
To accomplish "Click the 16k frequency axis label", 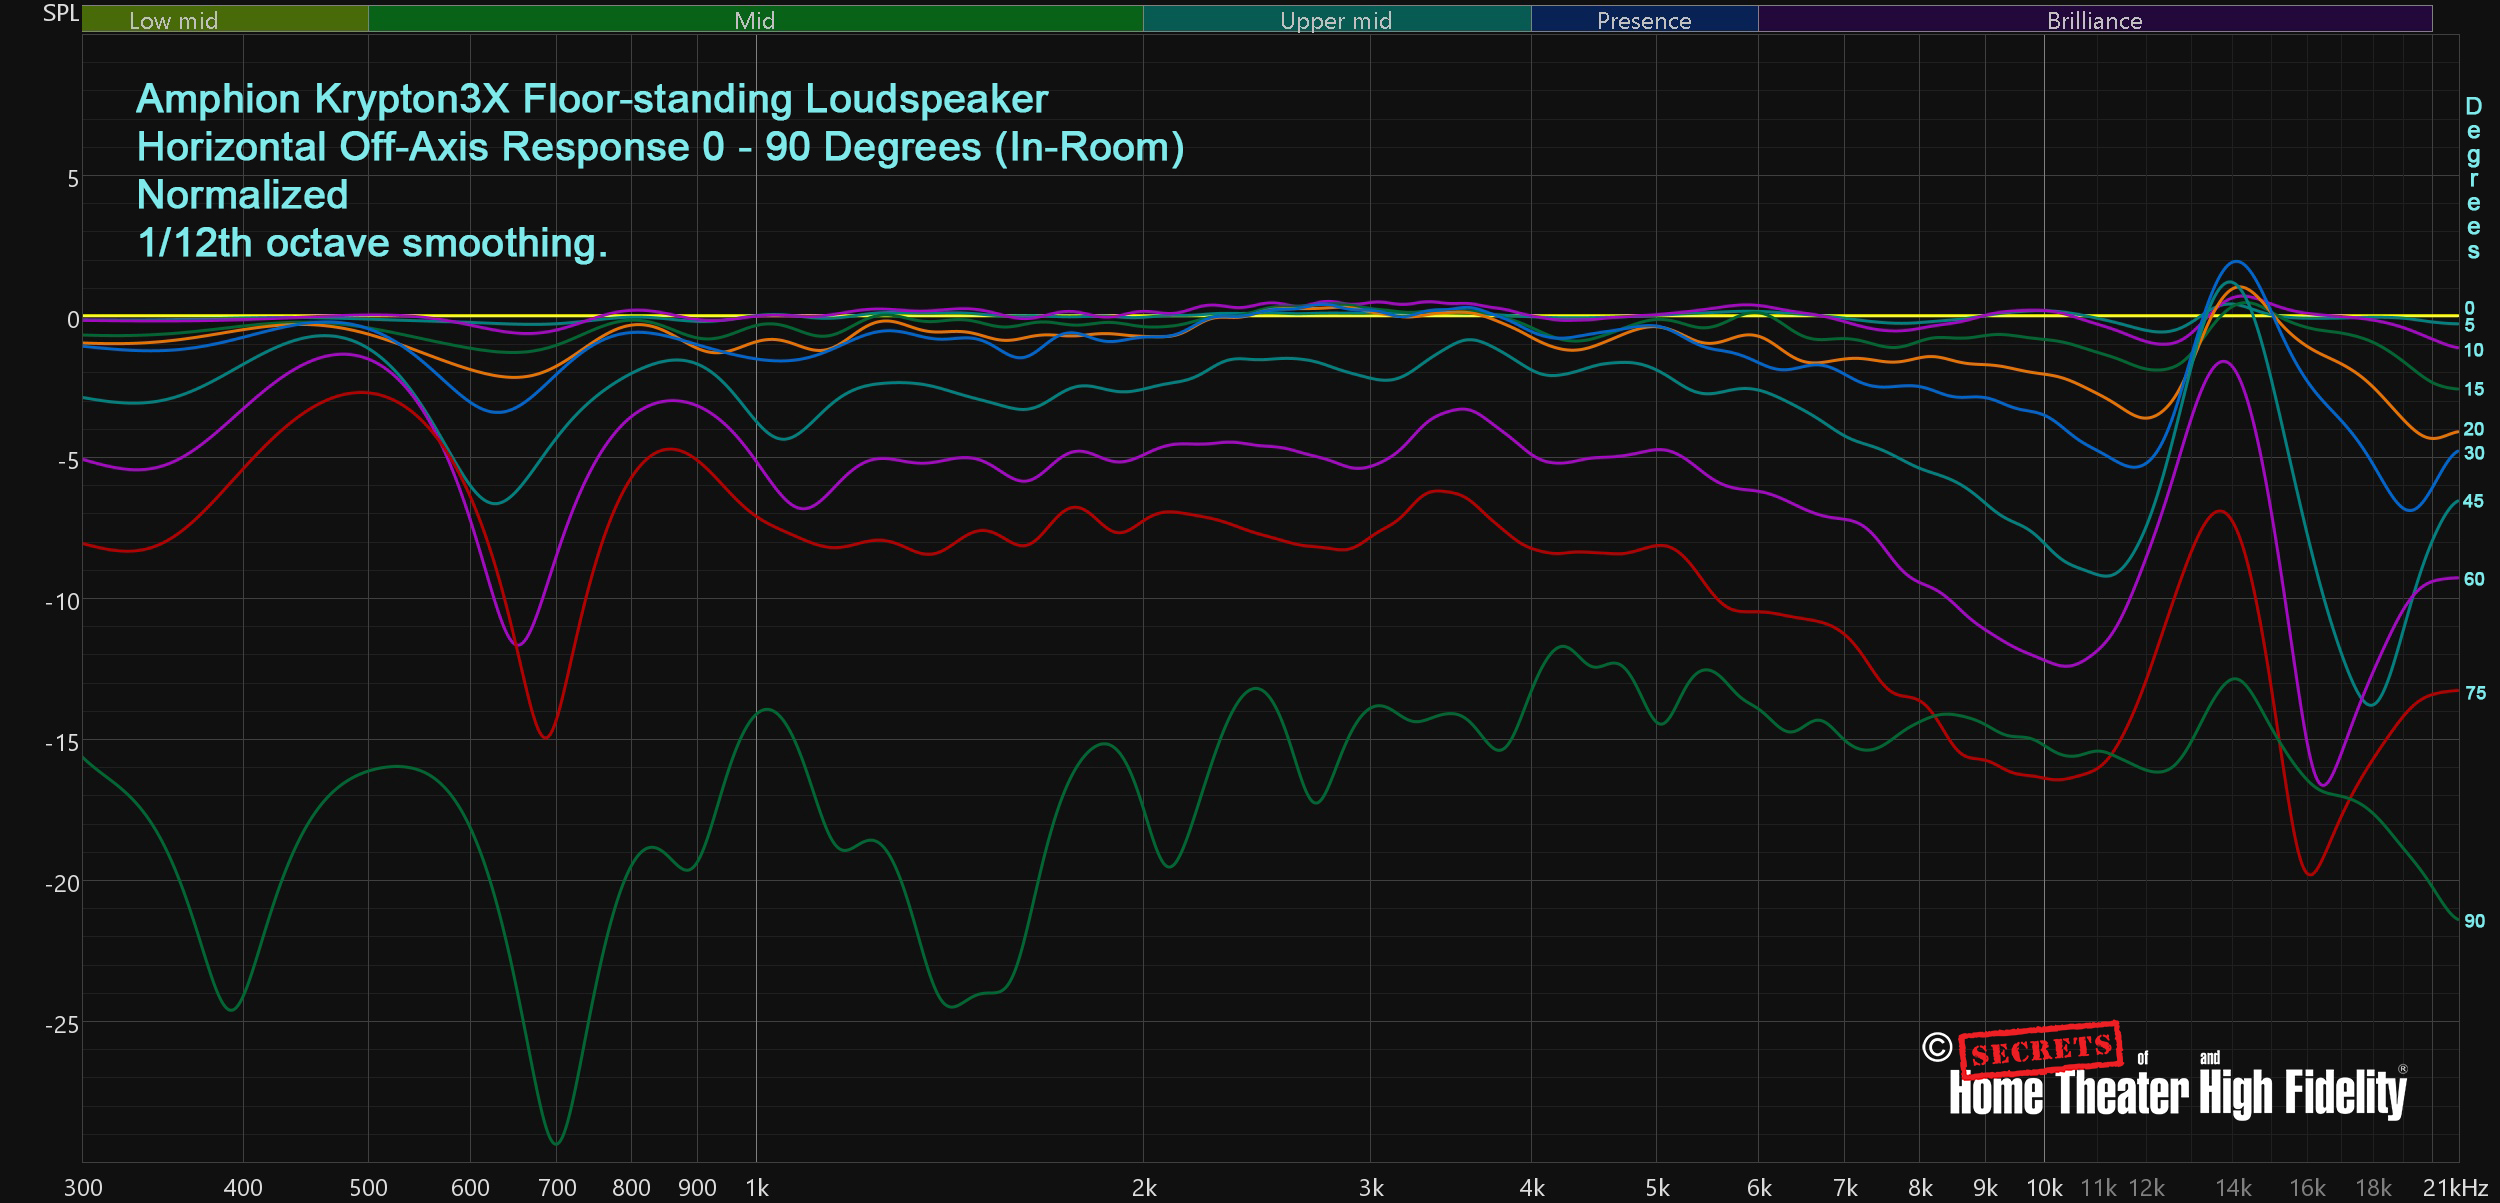I will [2308, 1188].
